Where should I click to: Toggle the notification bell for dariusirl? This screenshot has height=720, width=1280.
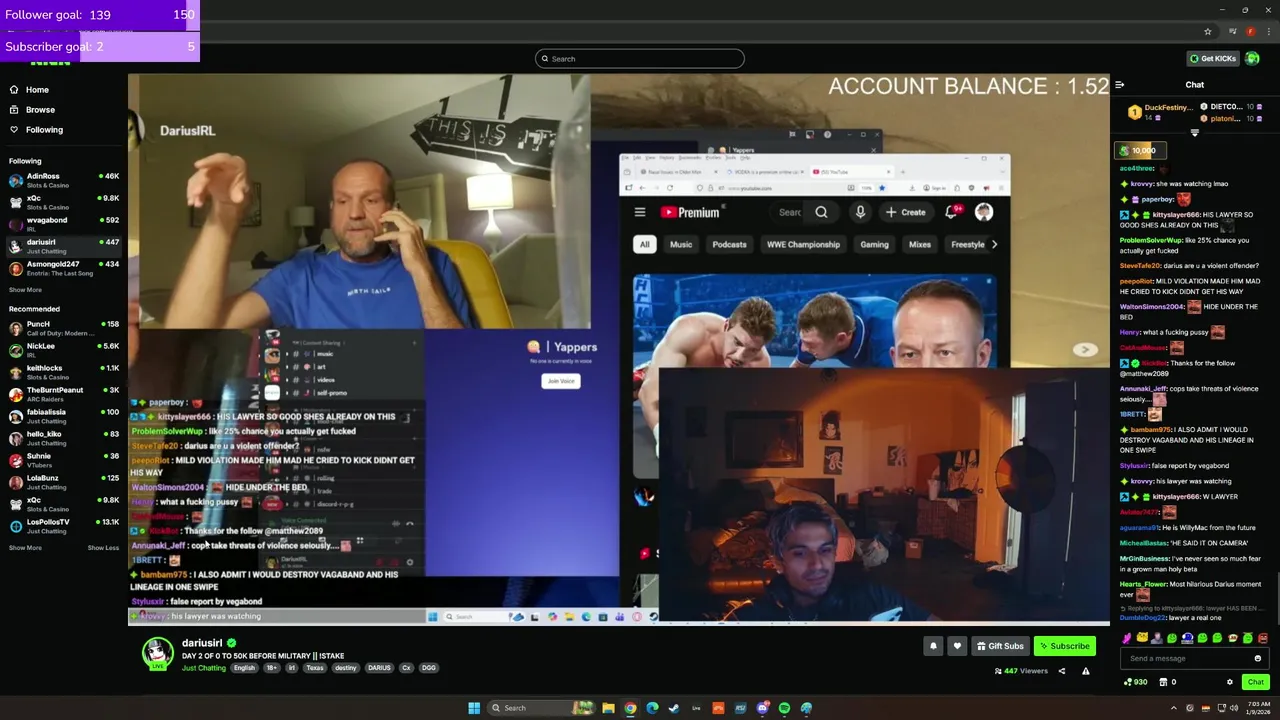[x=933, y=646]
